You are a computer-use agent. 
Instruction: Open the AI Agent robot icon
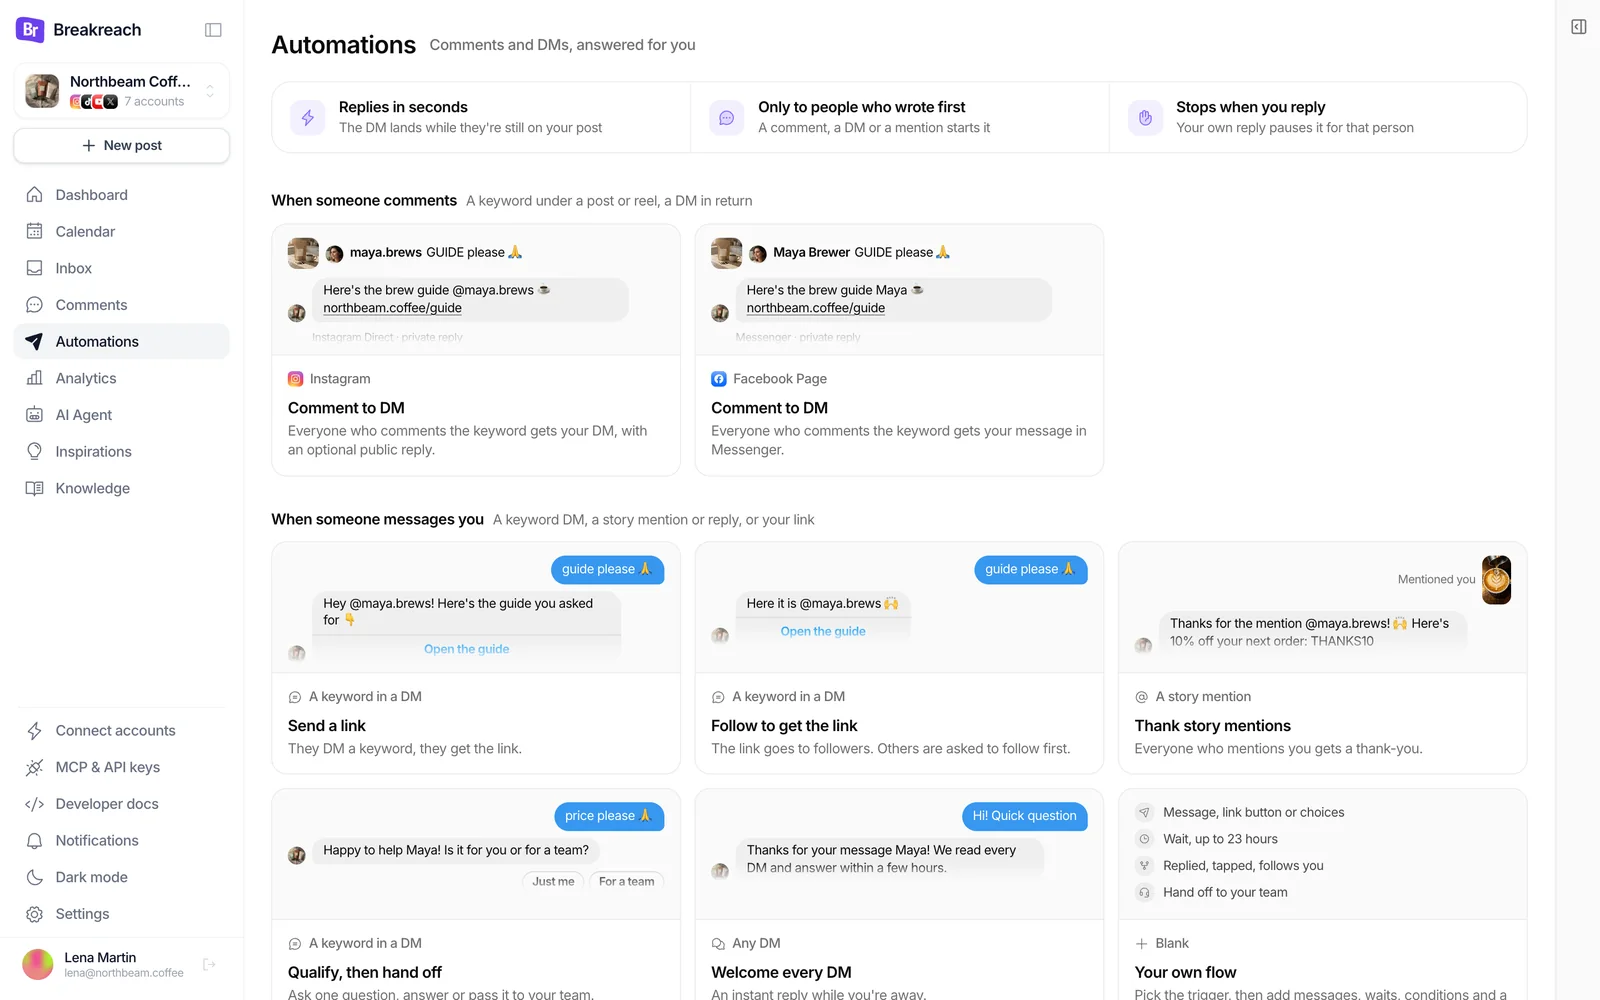point(34,415)
